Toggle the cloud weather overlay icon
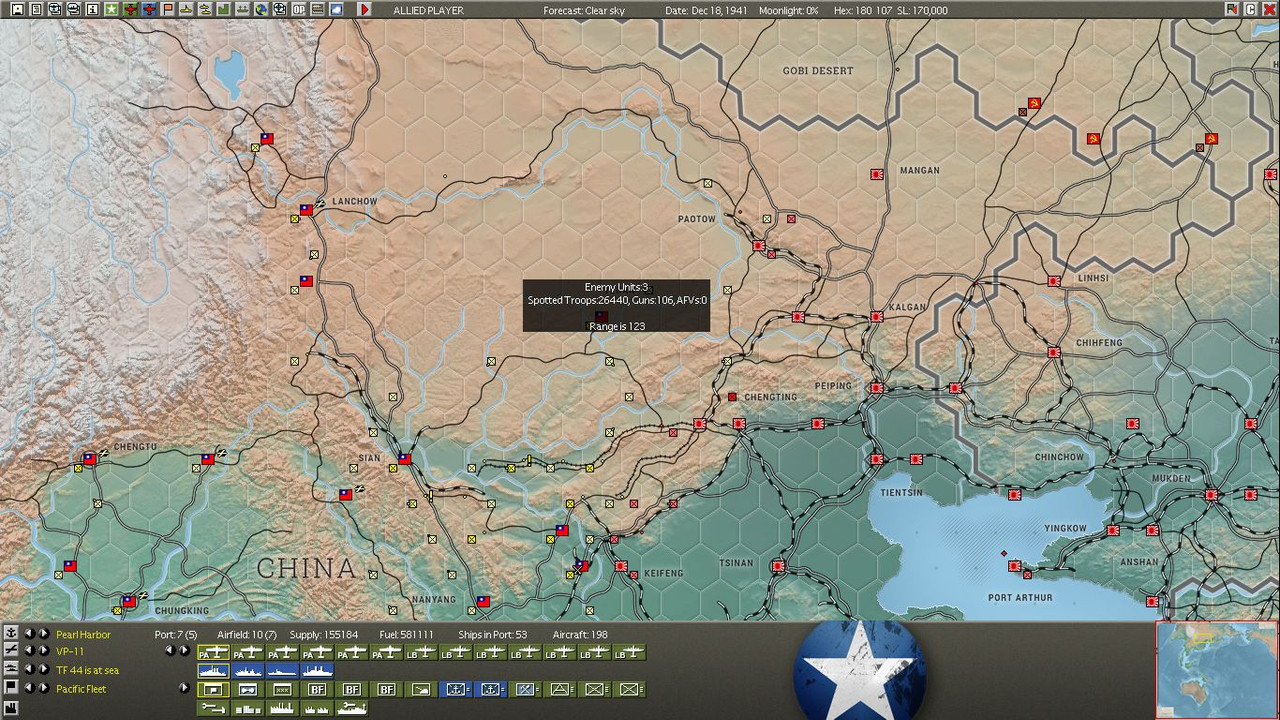This screenshot has height=720, width=1280. click(x=335, y=9)
